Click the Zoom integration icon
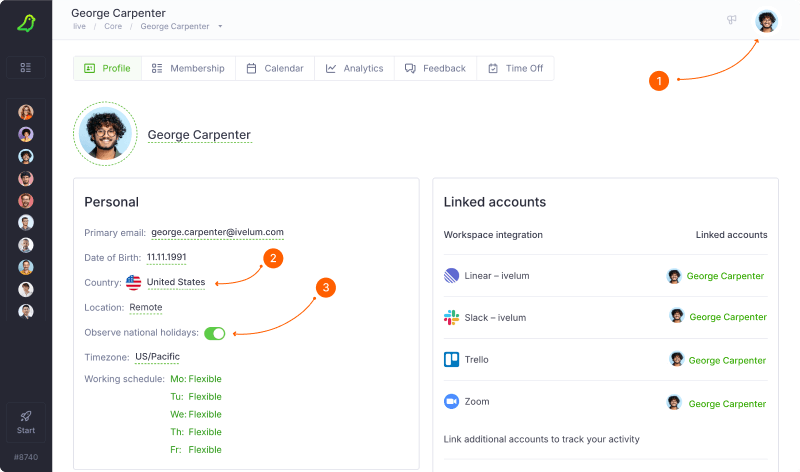The width and height of the screenshot is (800, 472). coord(451,401)
